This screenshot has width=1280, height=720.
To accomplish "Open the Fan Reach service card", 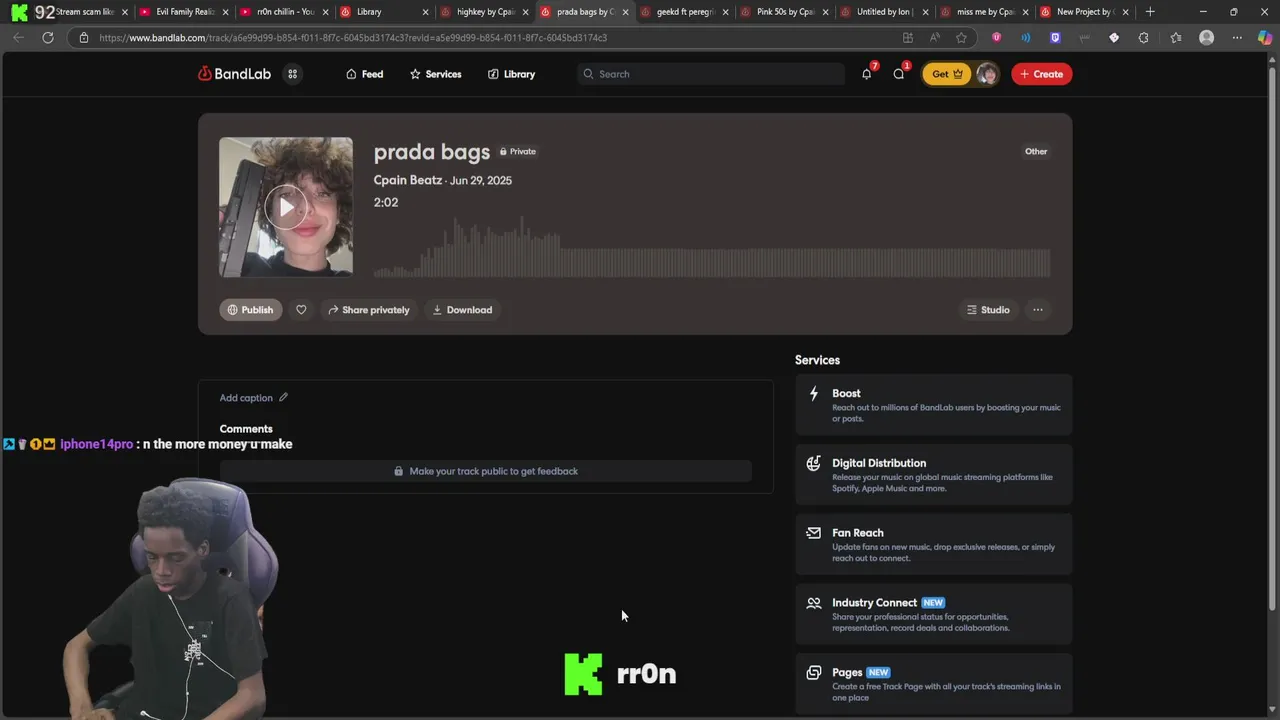I will pos(933,545).
